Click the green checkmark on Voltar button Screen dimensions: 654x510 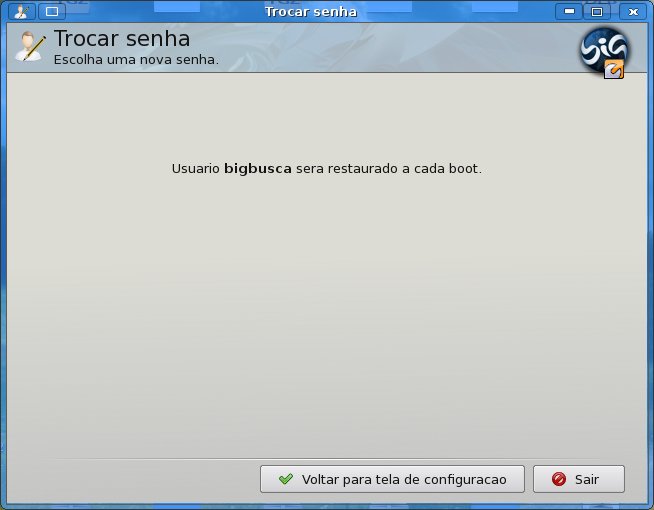[286, 479]
